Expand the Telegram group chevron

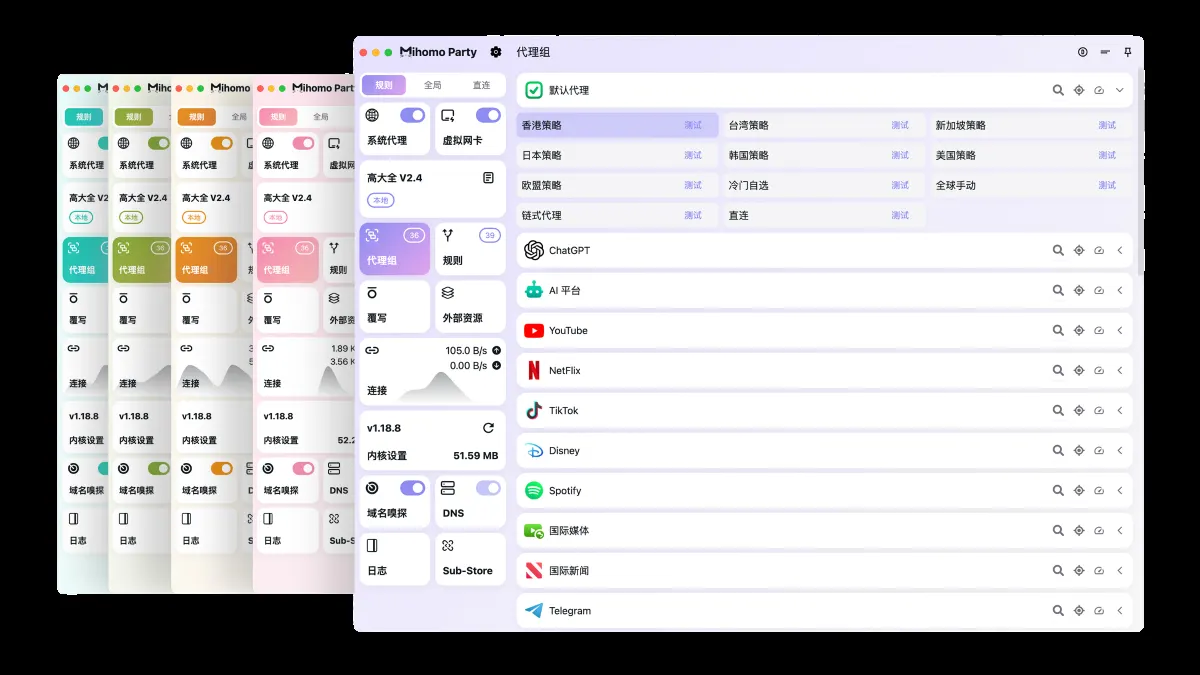pyautogui.click(x=1120, y=610)
